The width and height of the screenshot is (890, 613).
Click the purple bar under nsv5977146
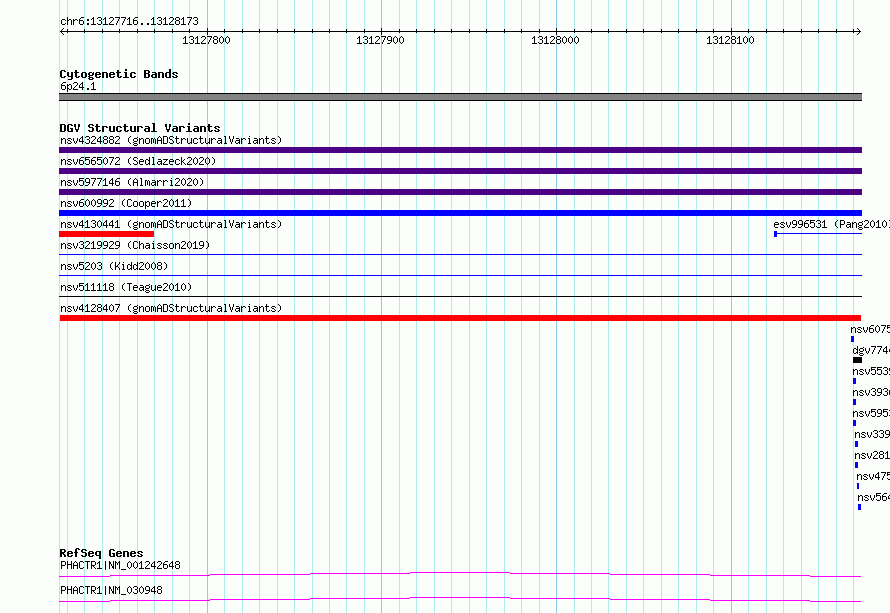coord(460,192)
